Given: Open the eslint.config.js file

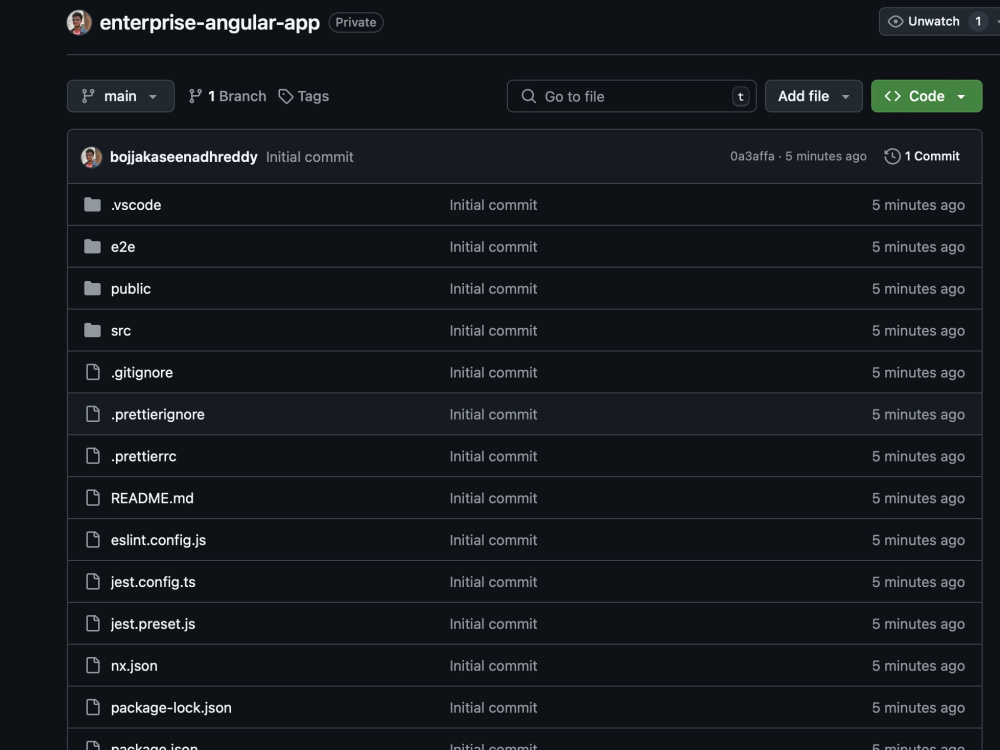Looking at the screenshot, I should [x=158, y=540].
